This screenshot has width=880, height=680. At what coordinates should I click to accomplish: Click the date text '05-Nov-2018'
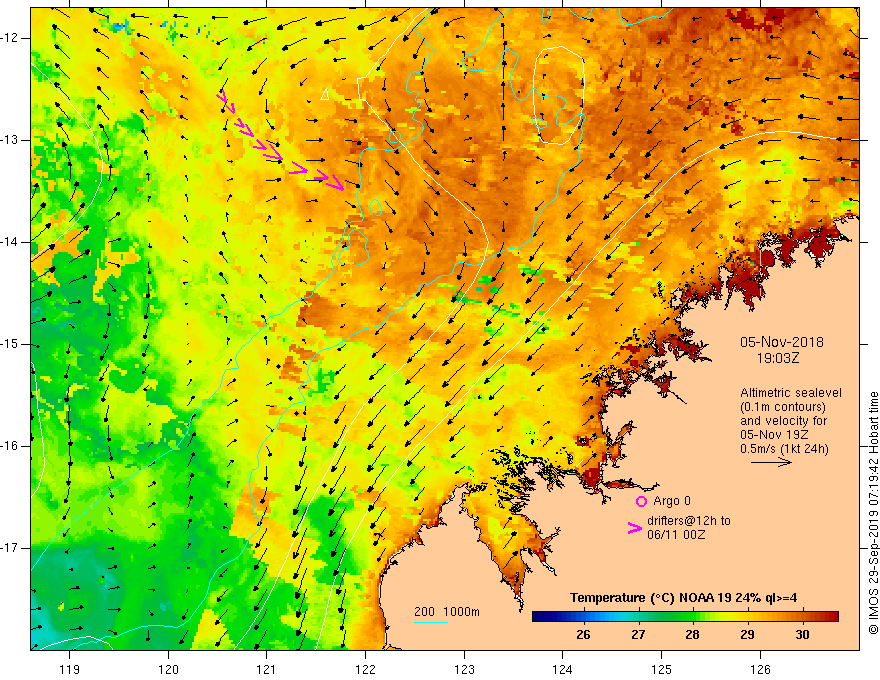pyautogui.click(x=782, y=342)
